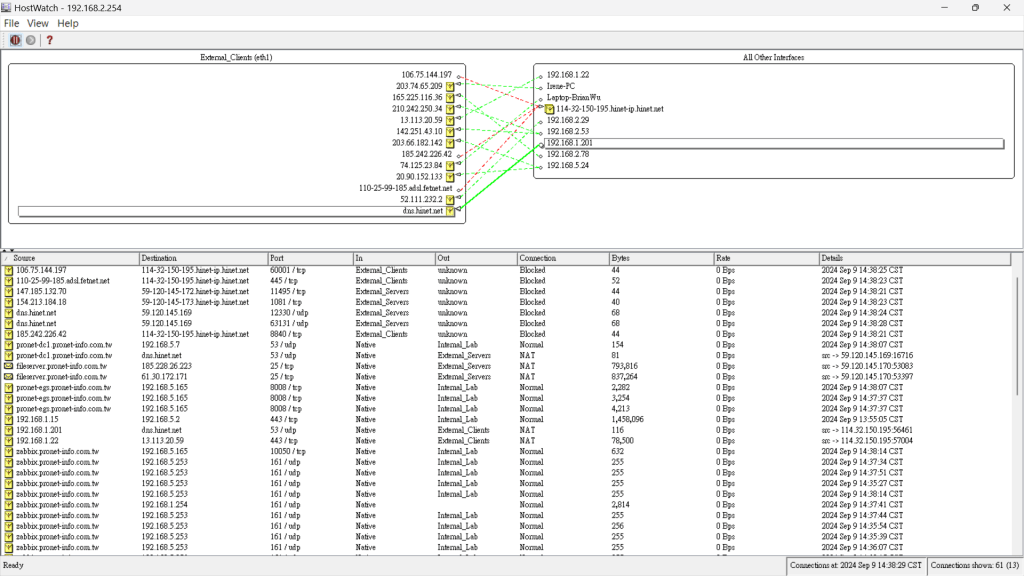Sort by the Port column header
This screenshot has width=1024, height=576.
[310, 259]
